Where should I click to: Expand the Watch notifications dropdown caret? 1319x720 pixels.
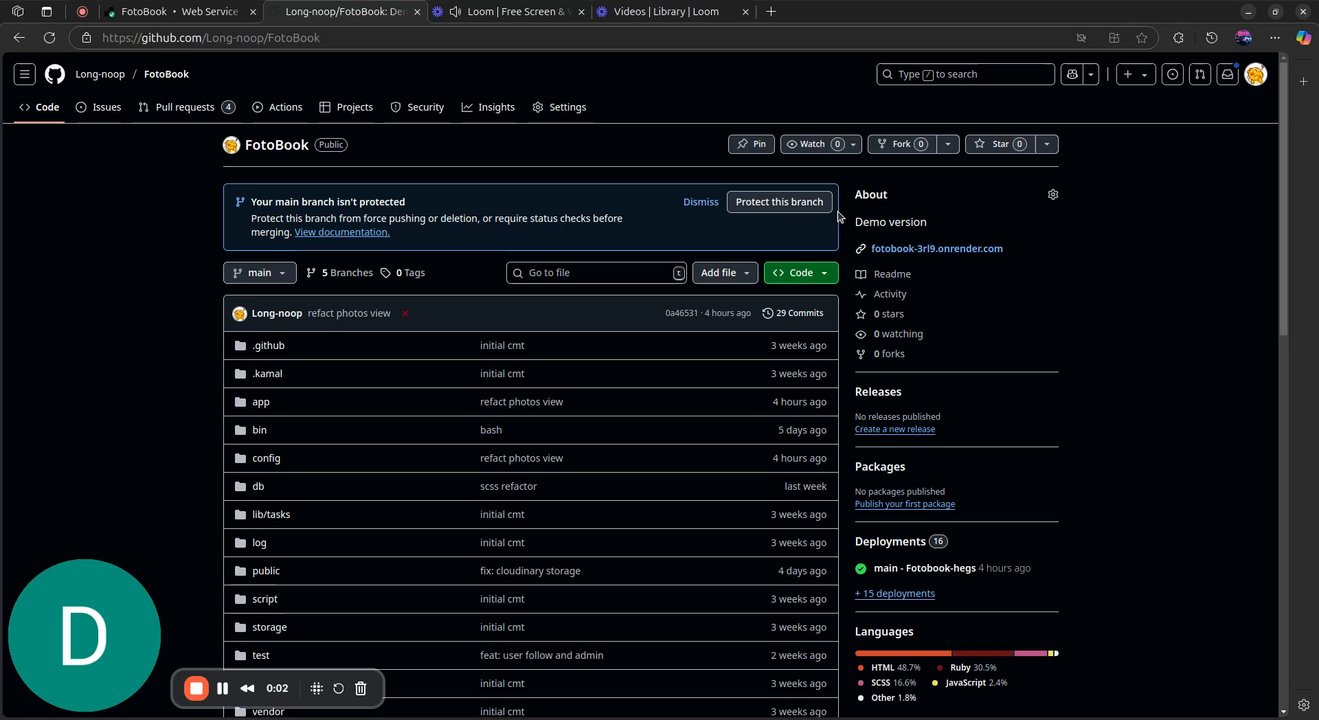click(853, 144)
